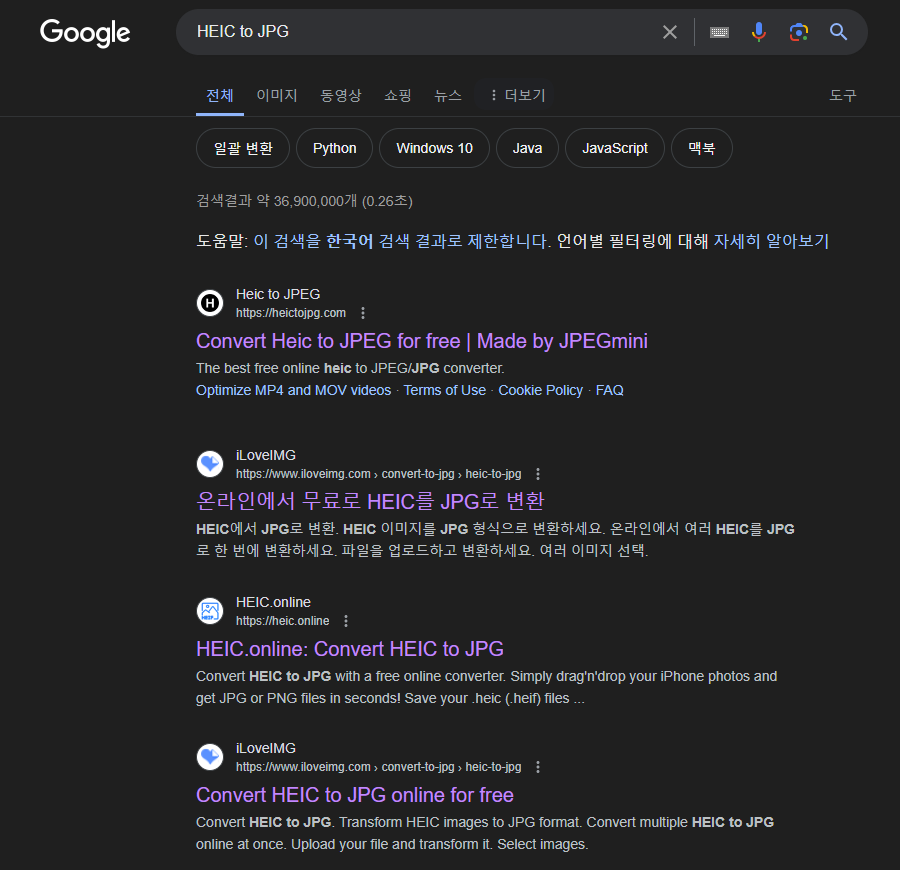
Task: Open Convert Heic to JPEG for free result
Action: (422, 341)
